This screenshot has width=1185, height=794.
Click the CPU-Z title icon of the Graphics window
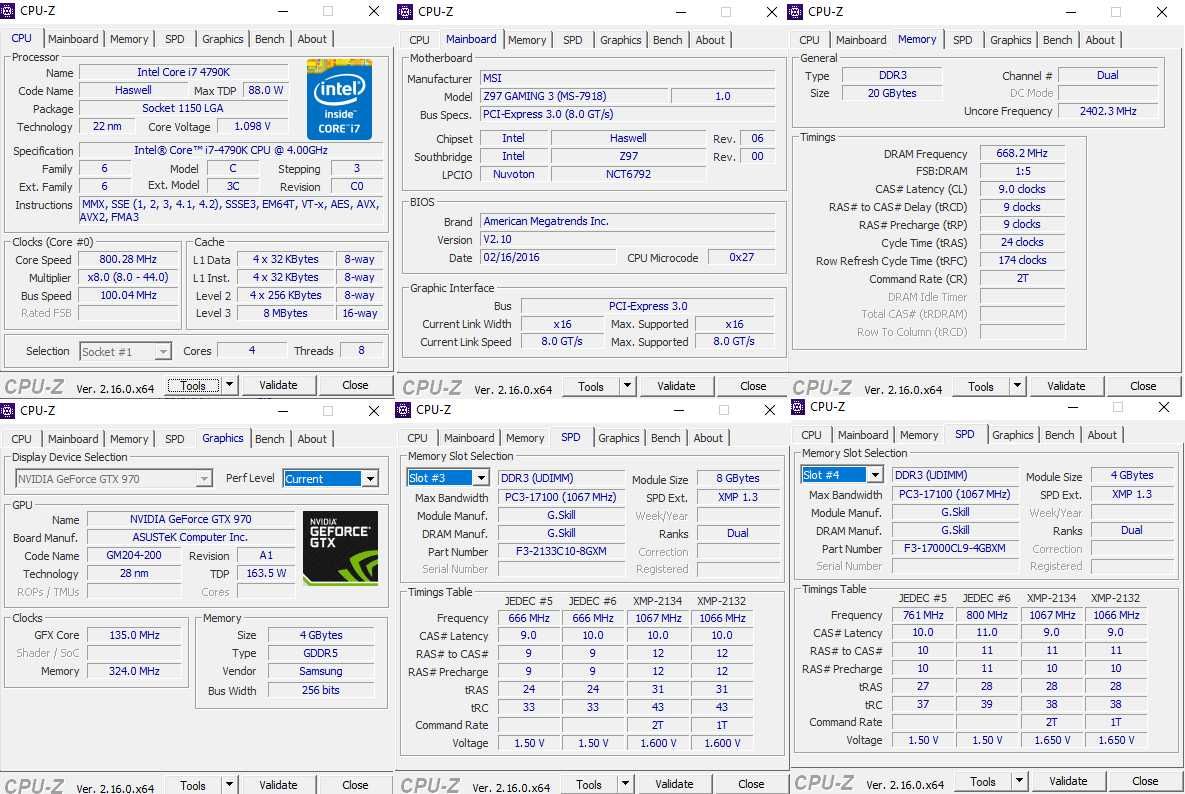[x=8, y=410]
